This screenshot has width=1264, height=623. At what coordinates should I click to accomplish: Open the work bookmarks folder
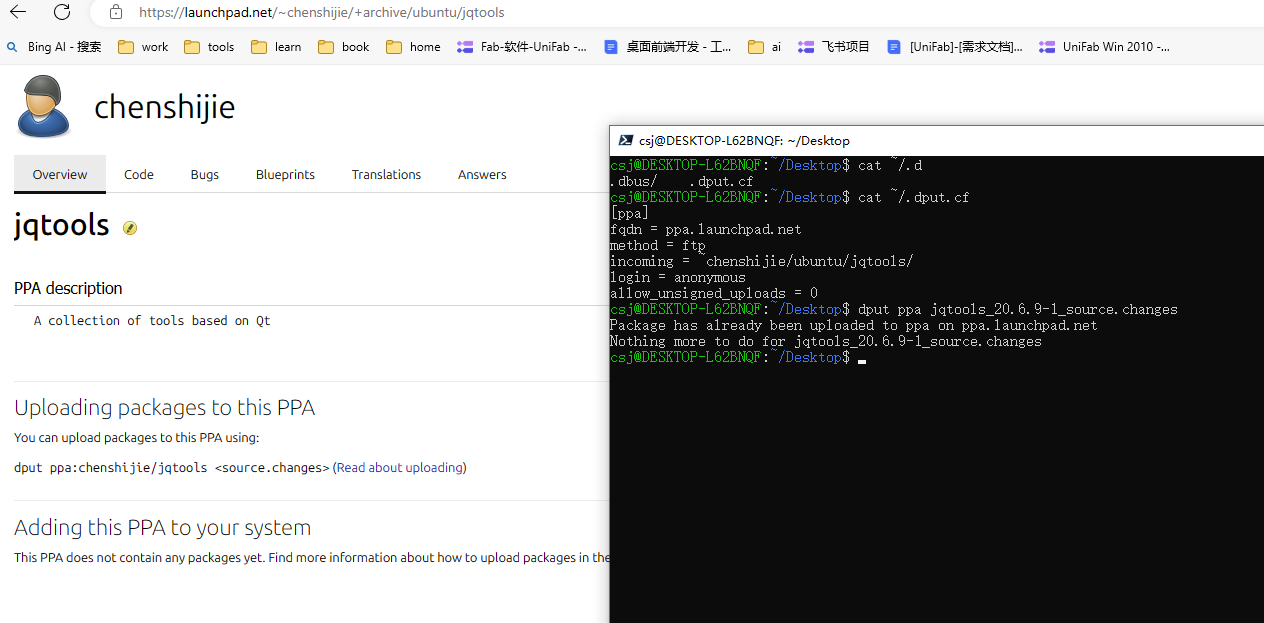tap(143, 46)
